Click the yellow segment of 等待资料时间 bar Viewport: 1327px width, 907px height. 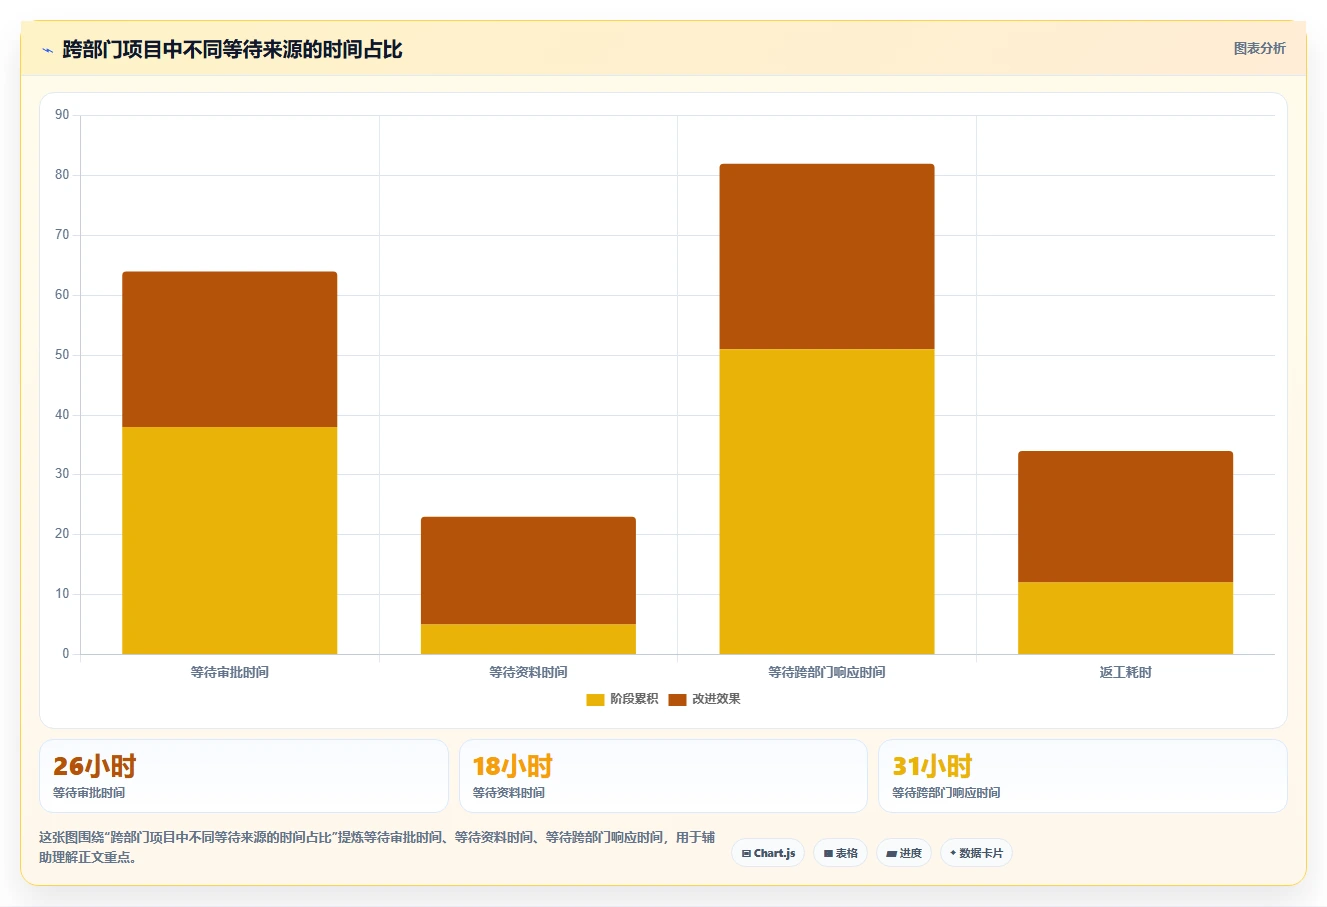(528, 639)
